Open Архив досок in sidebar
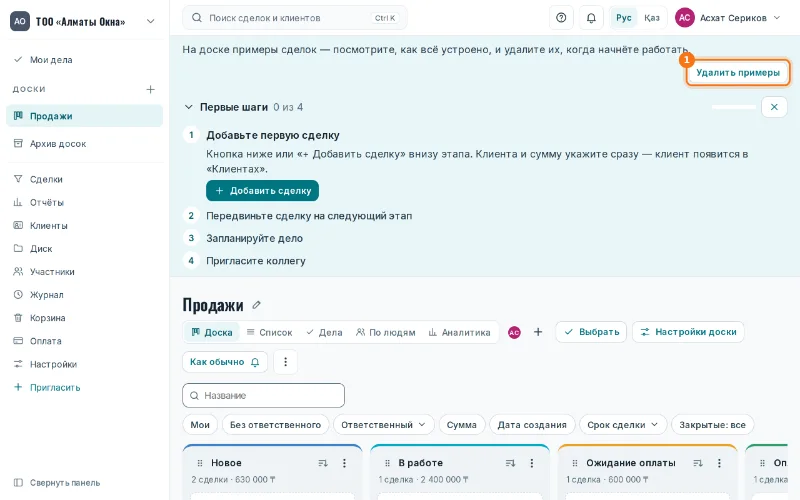 coord(85,144)
